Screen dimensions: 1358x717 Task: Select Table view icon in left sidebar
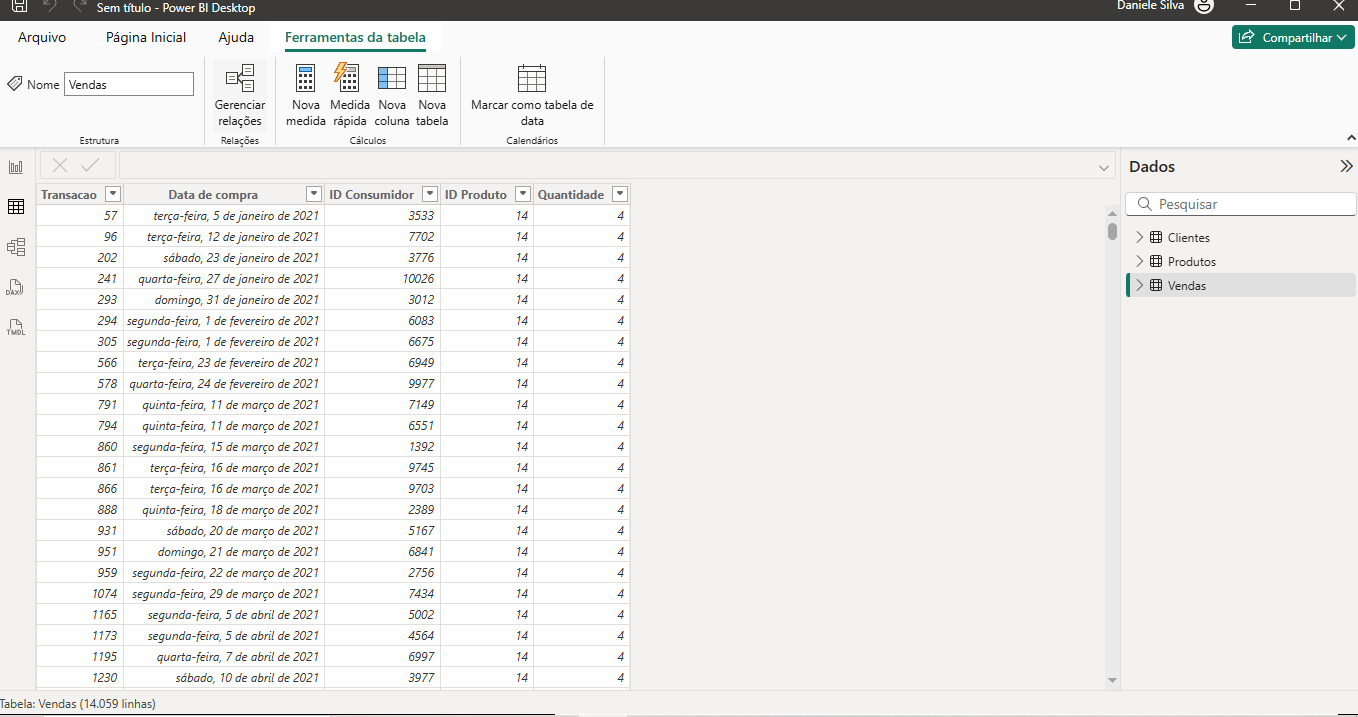pyautogui.click(x=16, y=207)
